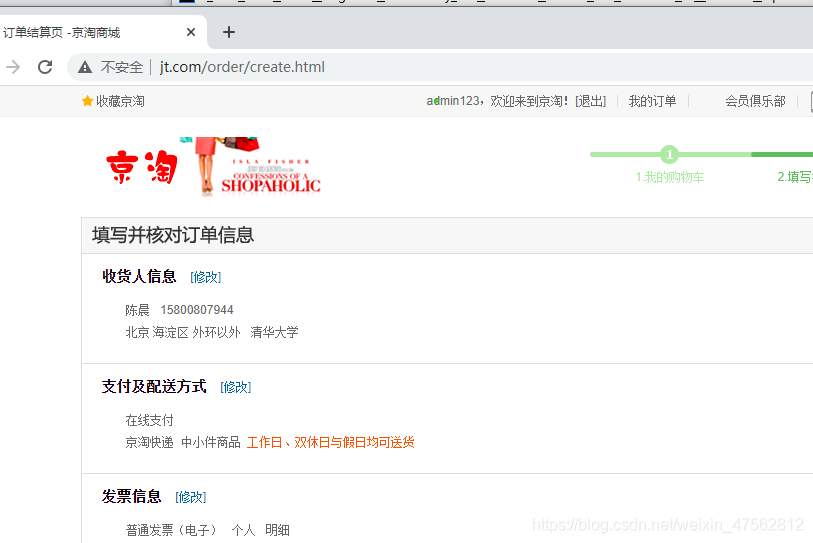Viewport: 813px width, 543px height.
Task: Open a new browser tab
Action: click(229, 32)
